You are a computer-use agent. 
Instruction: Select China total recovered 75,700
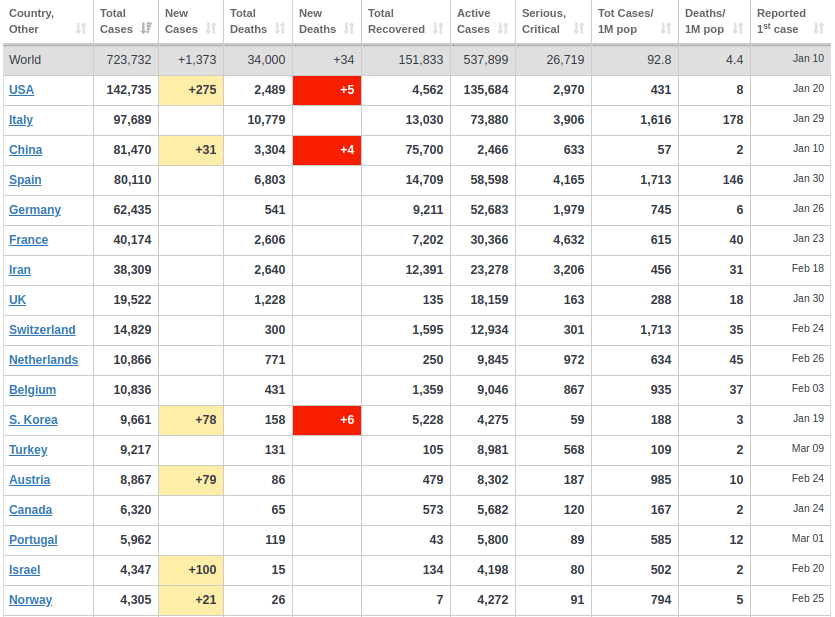(424, 150)
